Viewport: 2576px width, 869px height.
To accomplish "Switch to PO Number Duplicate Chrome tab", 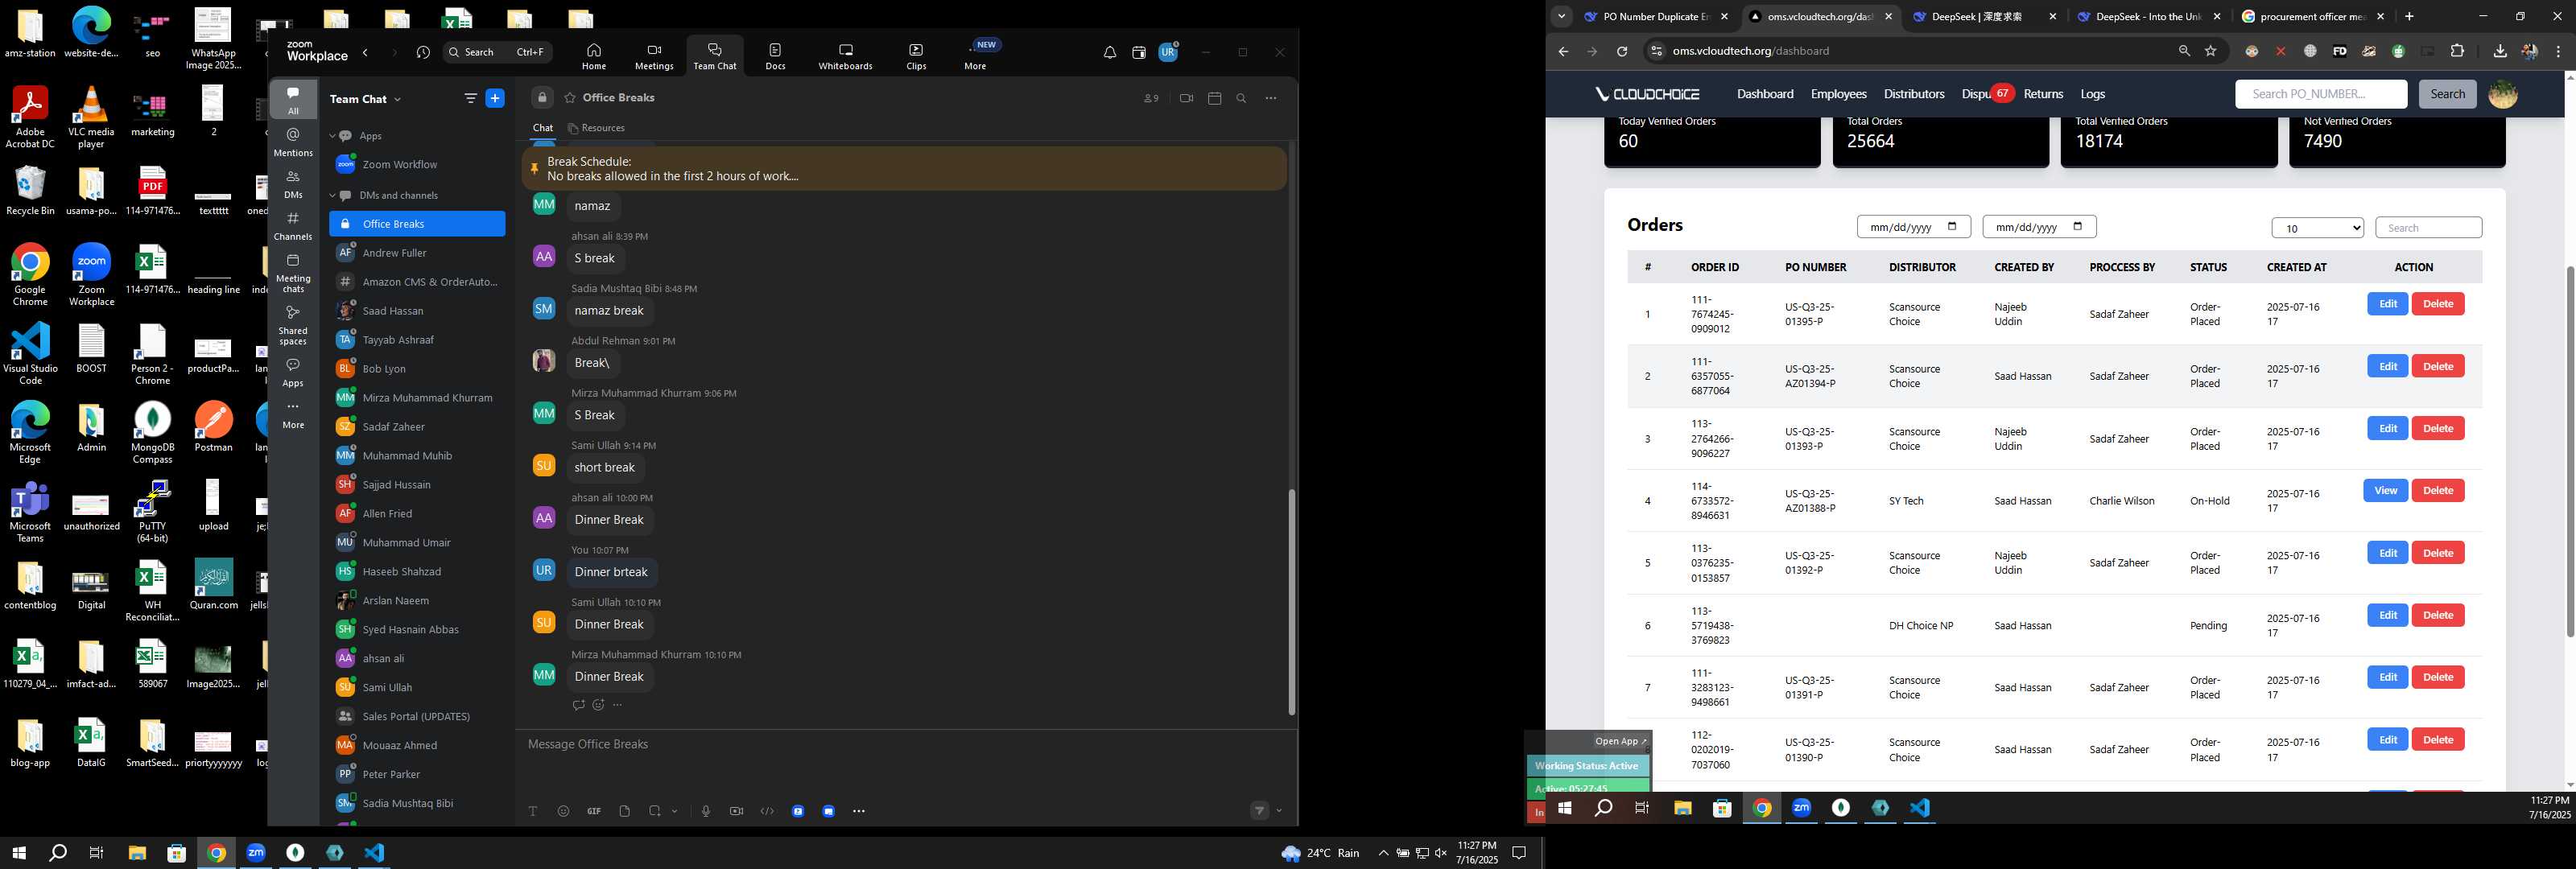I will [x=1654, y=17].
